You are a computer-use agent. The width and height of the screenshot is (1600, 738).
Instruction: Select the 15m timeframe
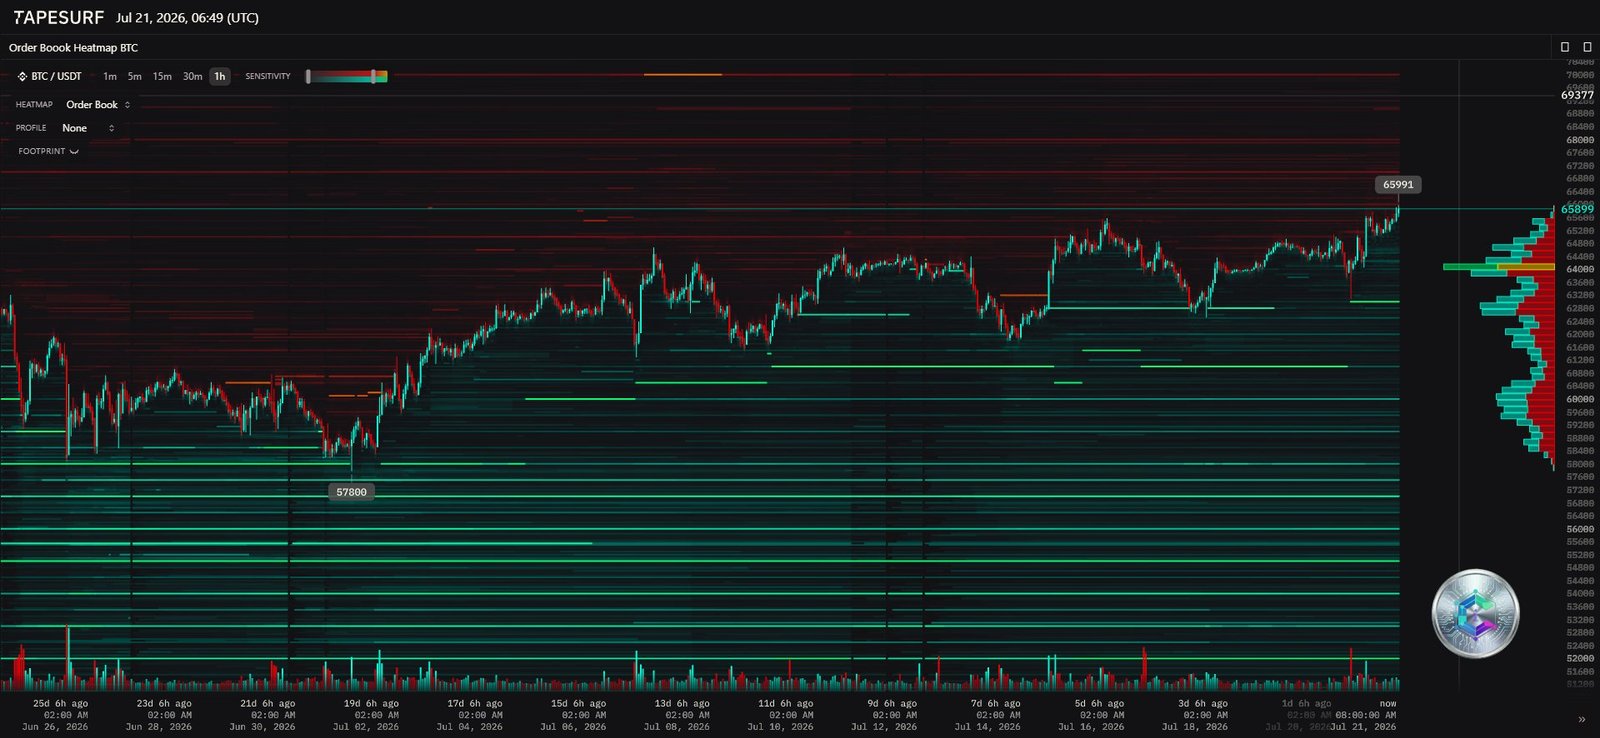point(162,76)
